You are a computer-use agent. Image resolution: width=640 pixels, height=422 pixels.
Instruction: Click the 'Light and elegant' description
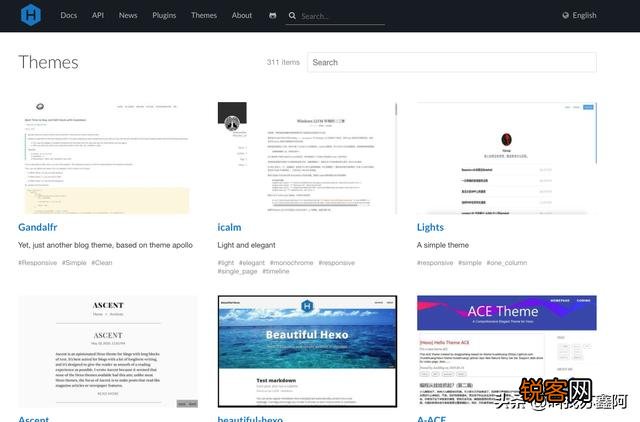pos(247,245)
